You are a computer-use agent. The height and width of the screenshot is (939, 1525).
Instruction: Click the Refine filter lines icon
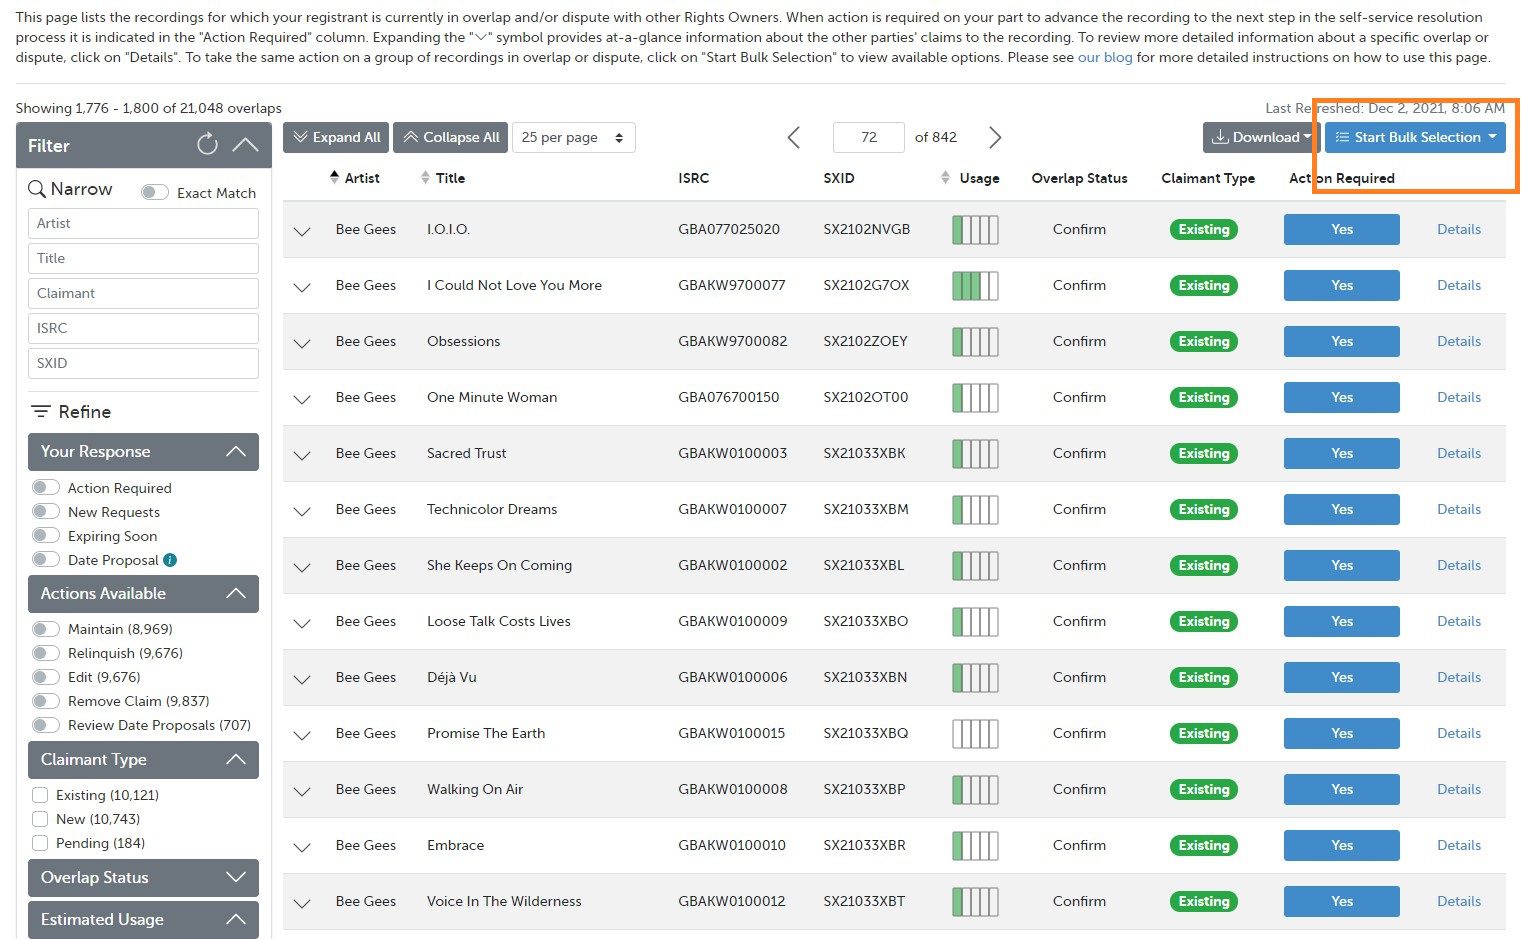[x=41, y=412]
